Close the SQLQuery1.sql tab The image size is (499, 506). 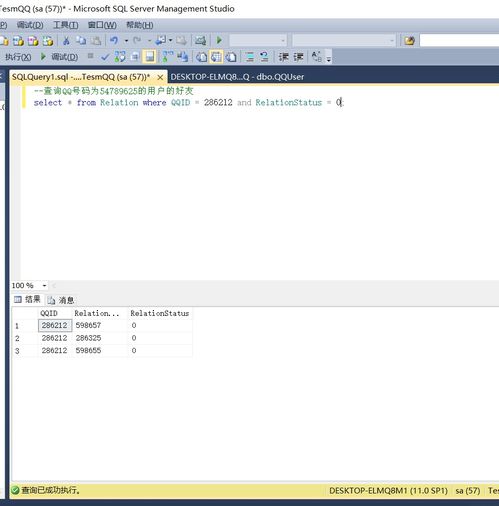coord(160,77)
